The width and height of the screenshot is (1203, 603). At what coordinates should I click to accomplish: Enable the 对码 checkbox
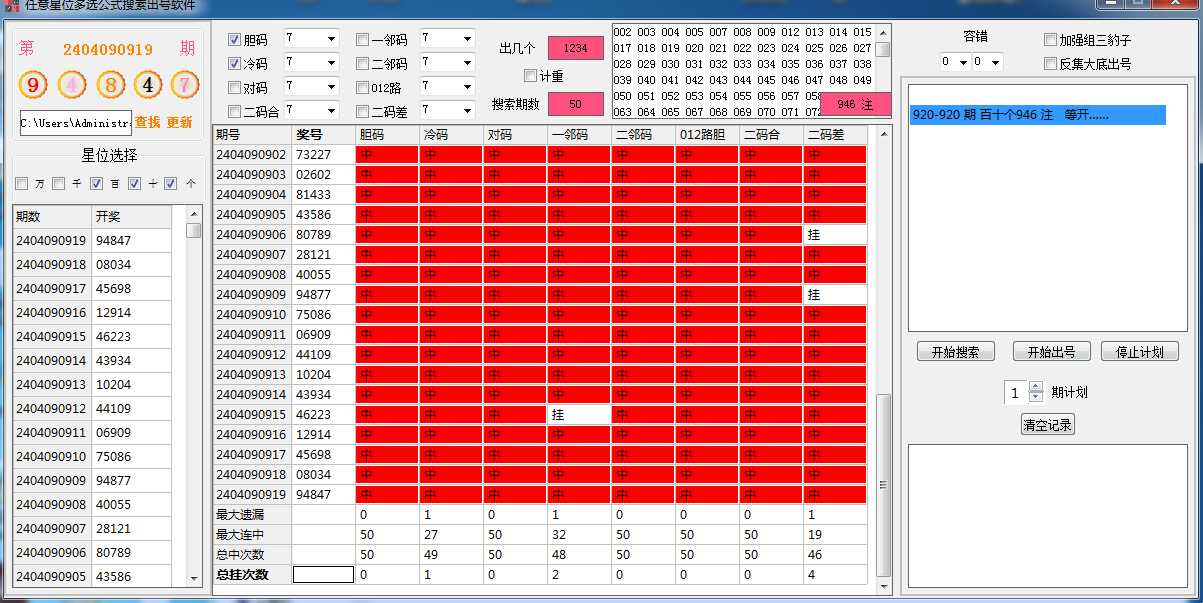tap(235, 88)
